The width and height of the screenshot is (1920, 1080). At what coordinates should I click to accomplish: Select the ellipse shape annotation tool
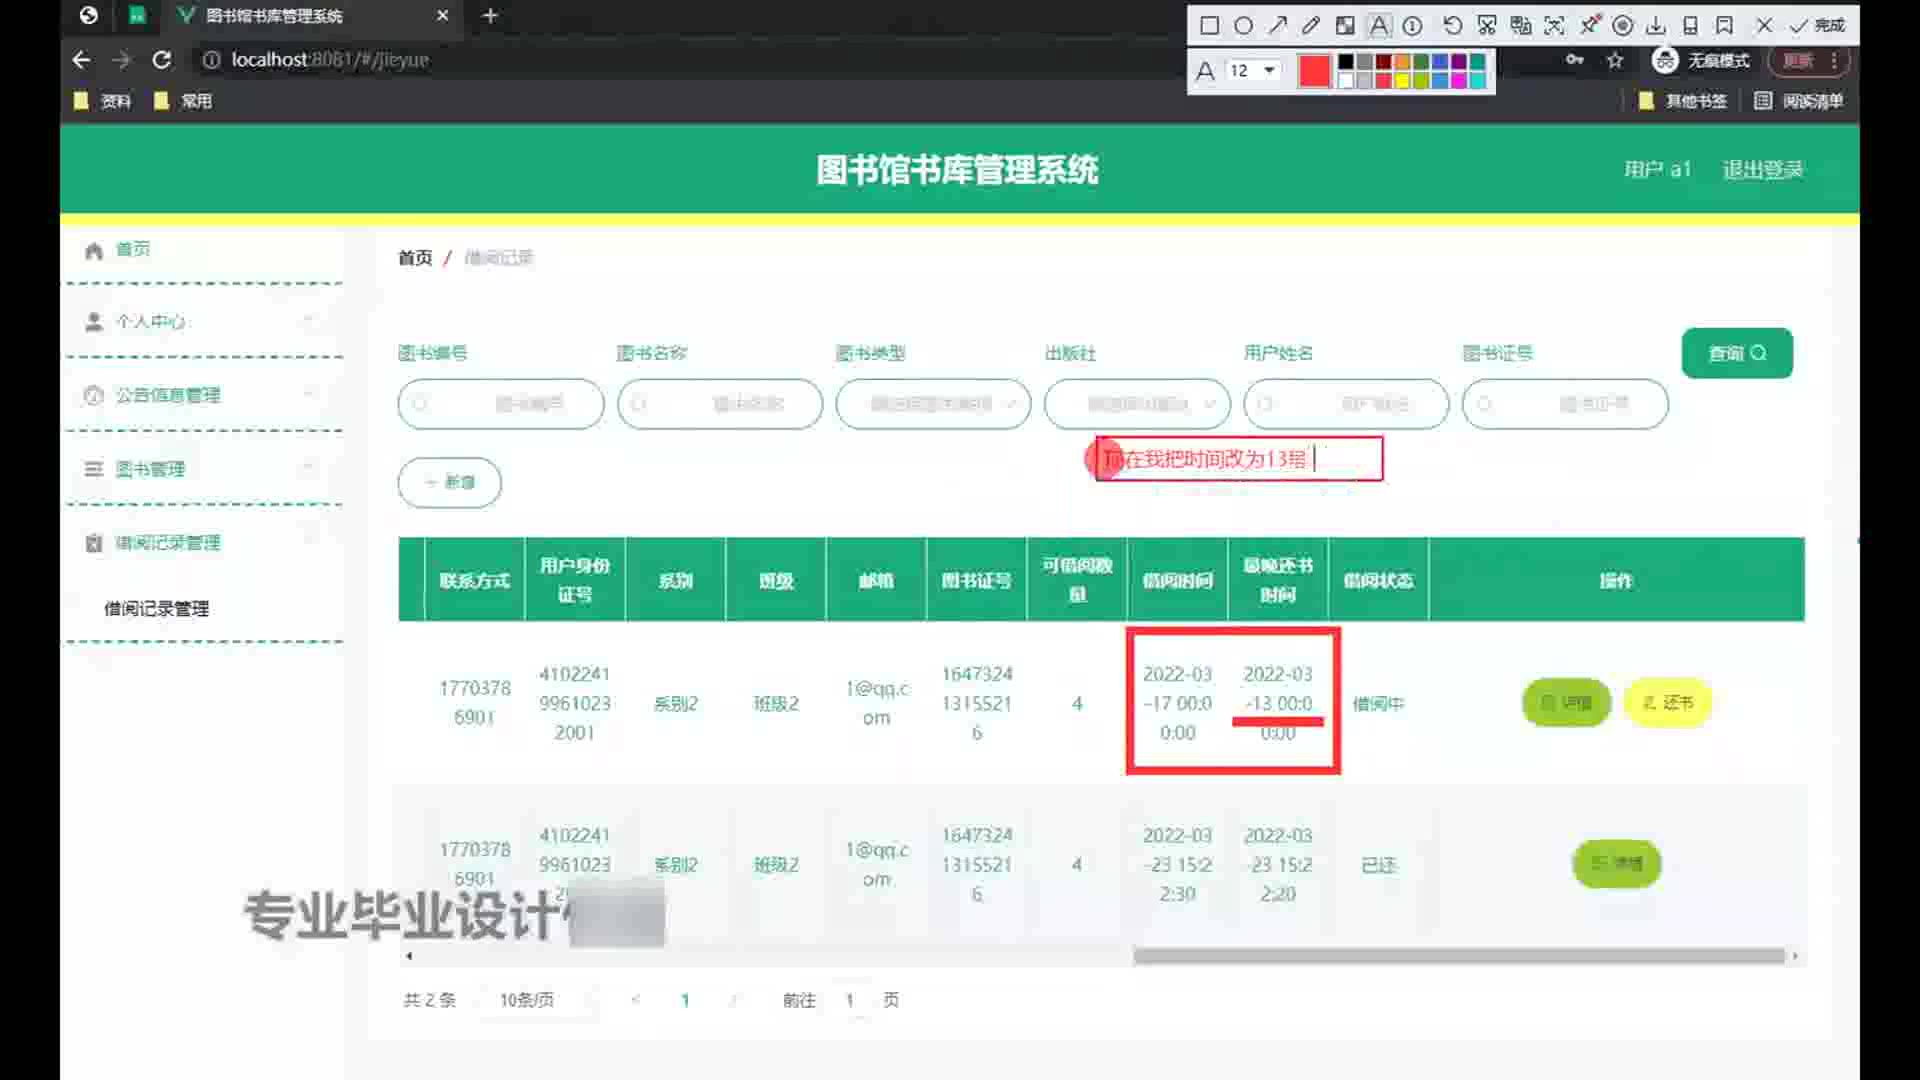click(1243, 26)
